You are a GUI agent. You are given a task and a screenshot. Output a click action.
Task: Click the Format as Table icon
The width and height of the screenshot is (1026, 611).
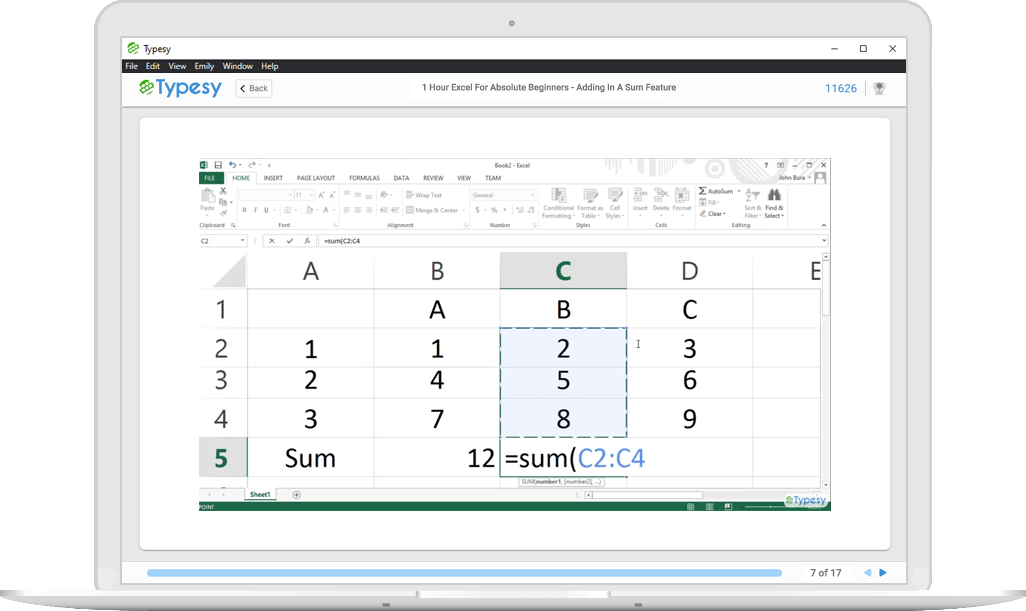coord(590,196)
